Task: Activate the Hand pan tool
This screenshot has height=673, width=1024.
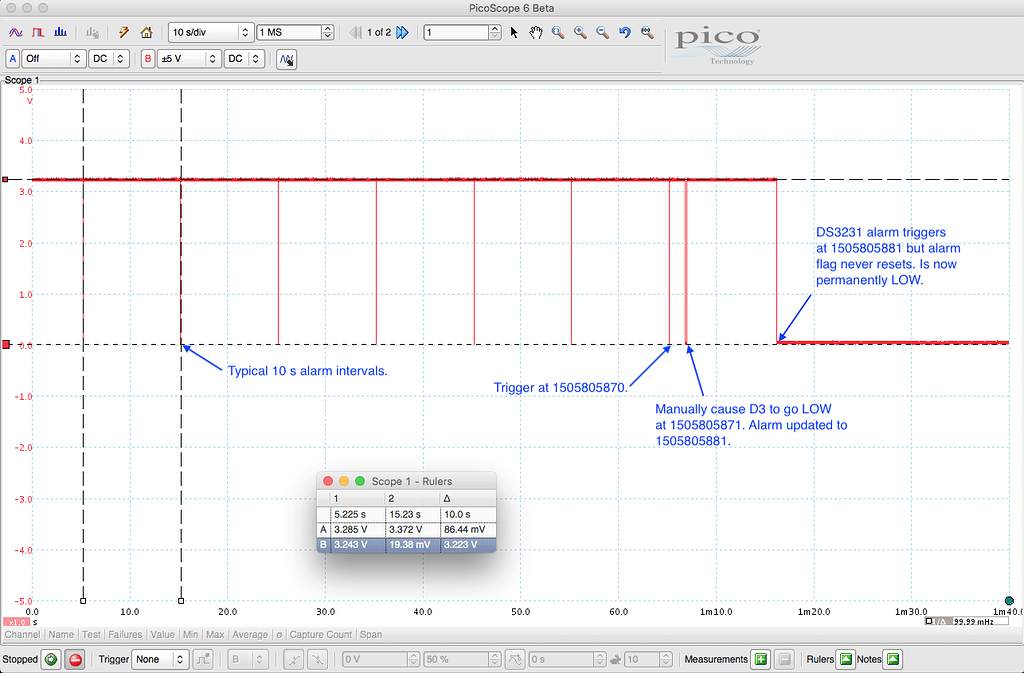Action: 535,32
